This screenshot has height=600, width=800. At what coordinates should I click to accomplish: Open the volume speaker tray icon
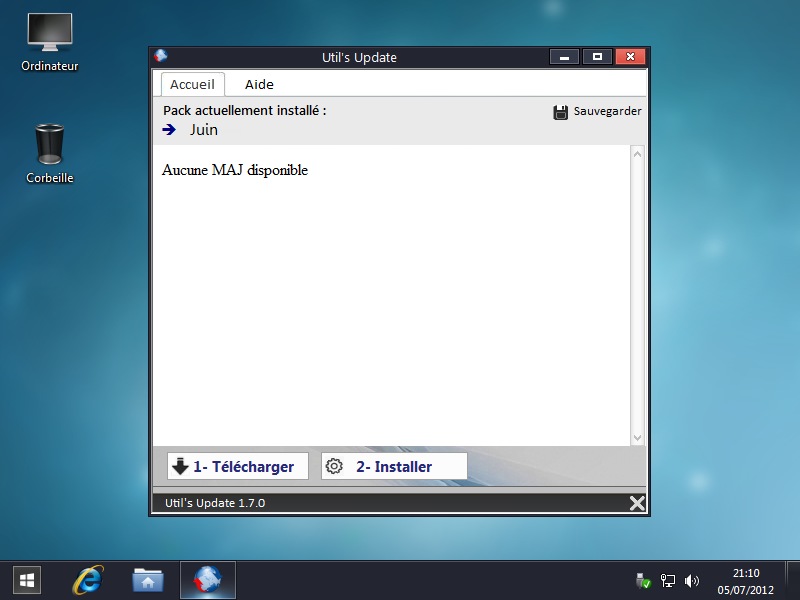(x=692, y=581)
